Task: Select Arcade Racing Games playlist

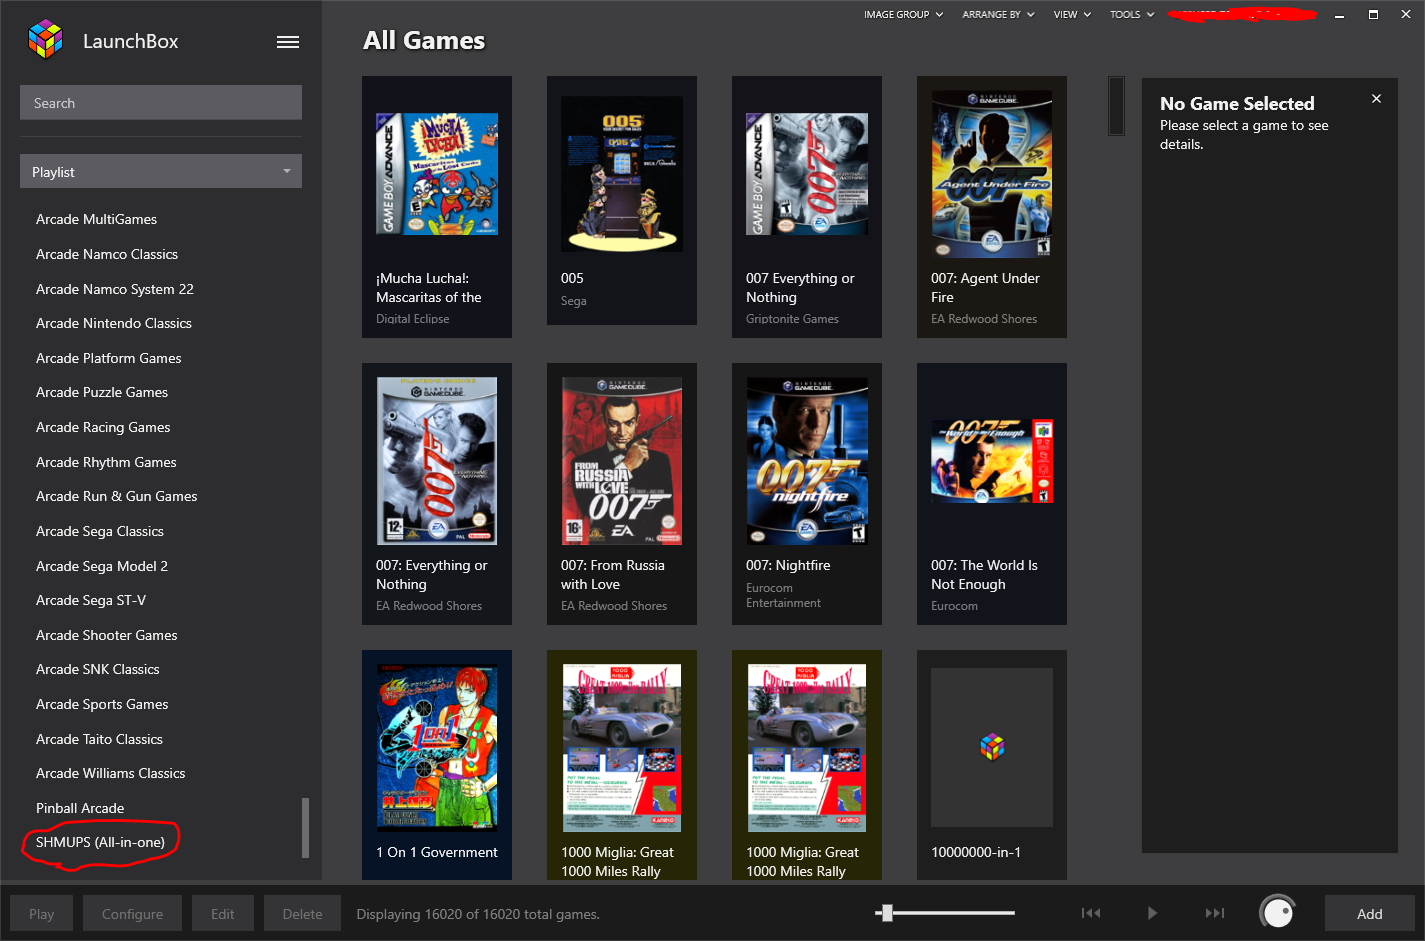Action: [103, 427]
